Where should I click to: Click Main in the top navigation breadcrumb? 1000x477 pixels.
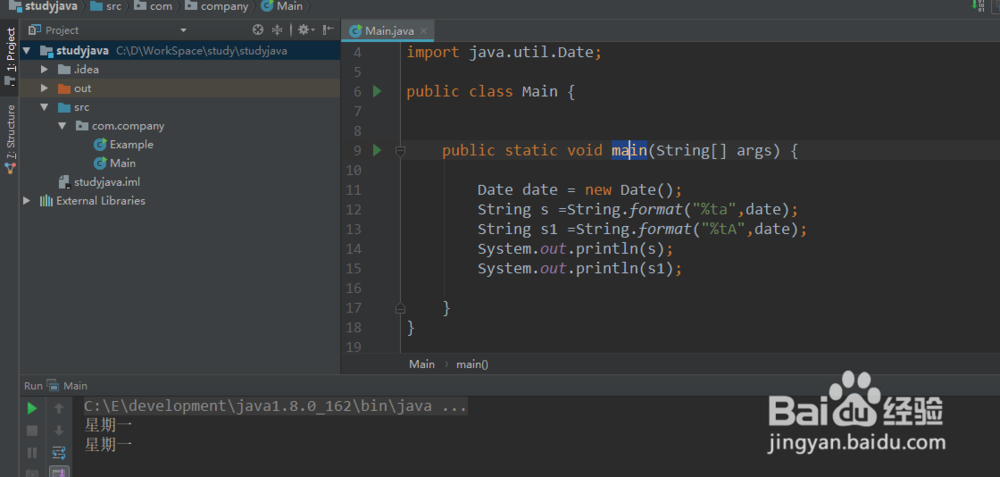click(290, 6)
